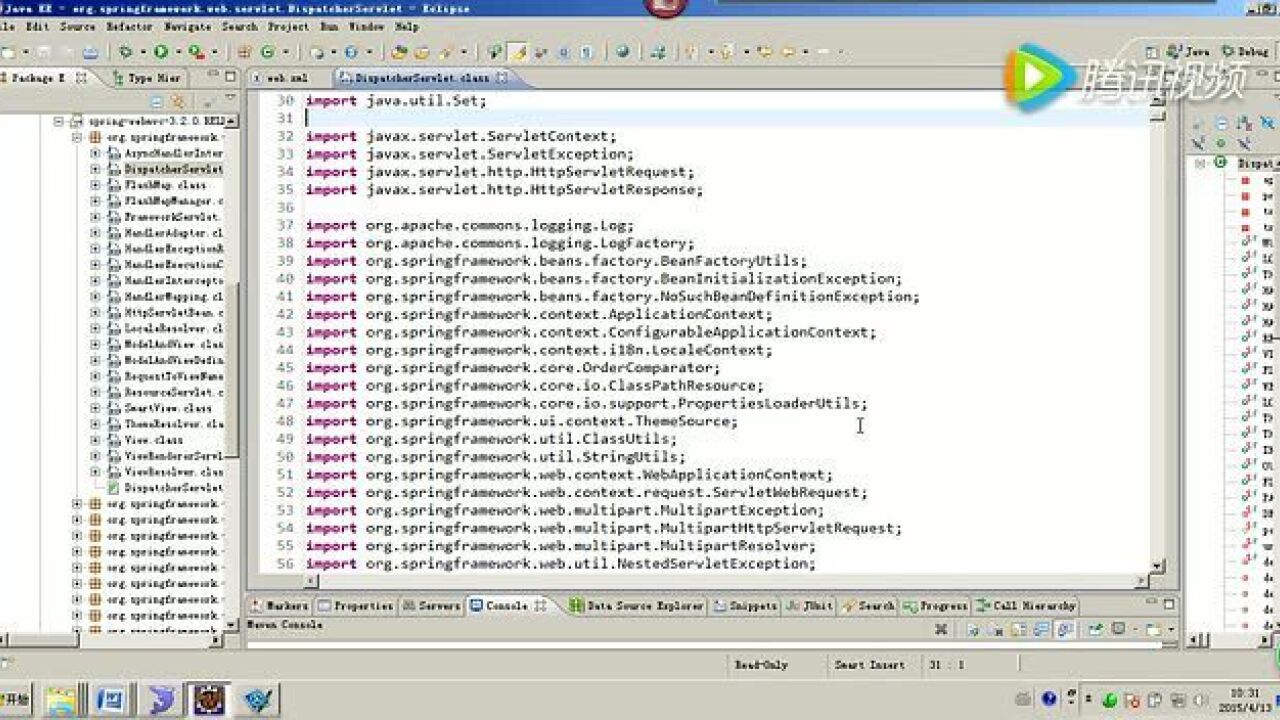Click the Debug bug icon in toolbar
The height and width of the screenshot is (720, 1280).
click(x=126, y=52)
